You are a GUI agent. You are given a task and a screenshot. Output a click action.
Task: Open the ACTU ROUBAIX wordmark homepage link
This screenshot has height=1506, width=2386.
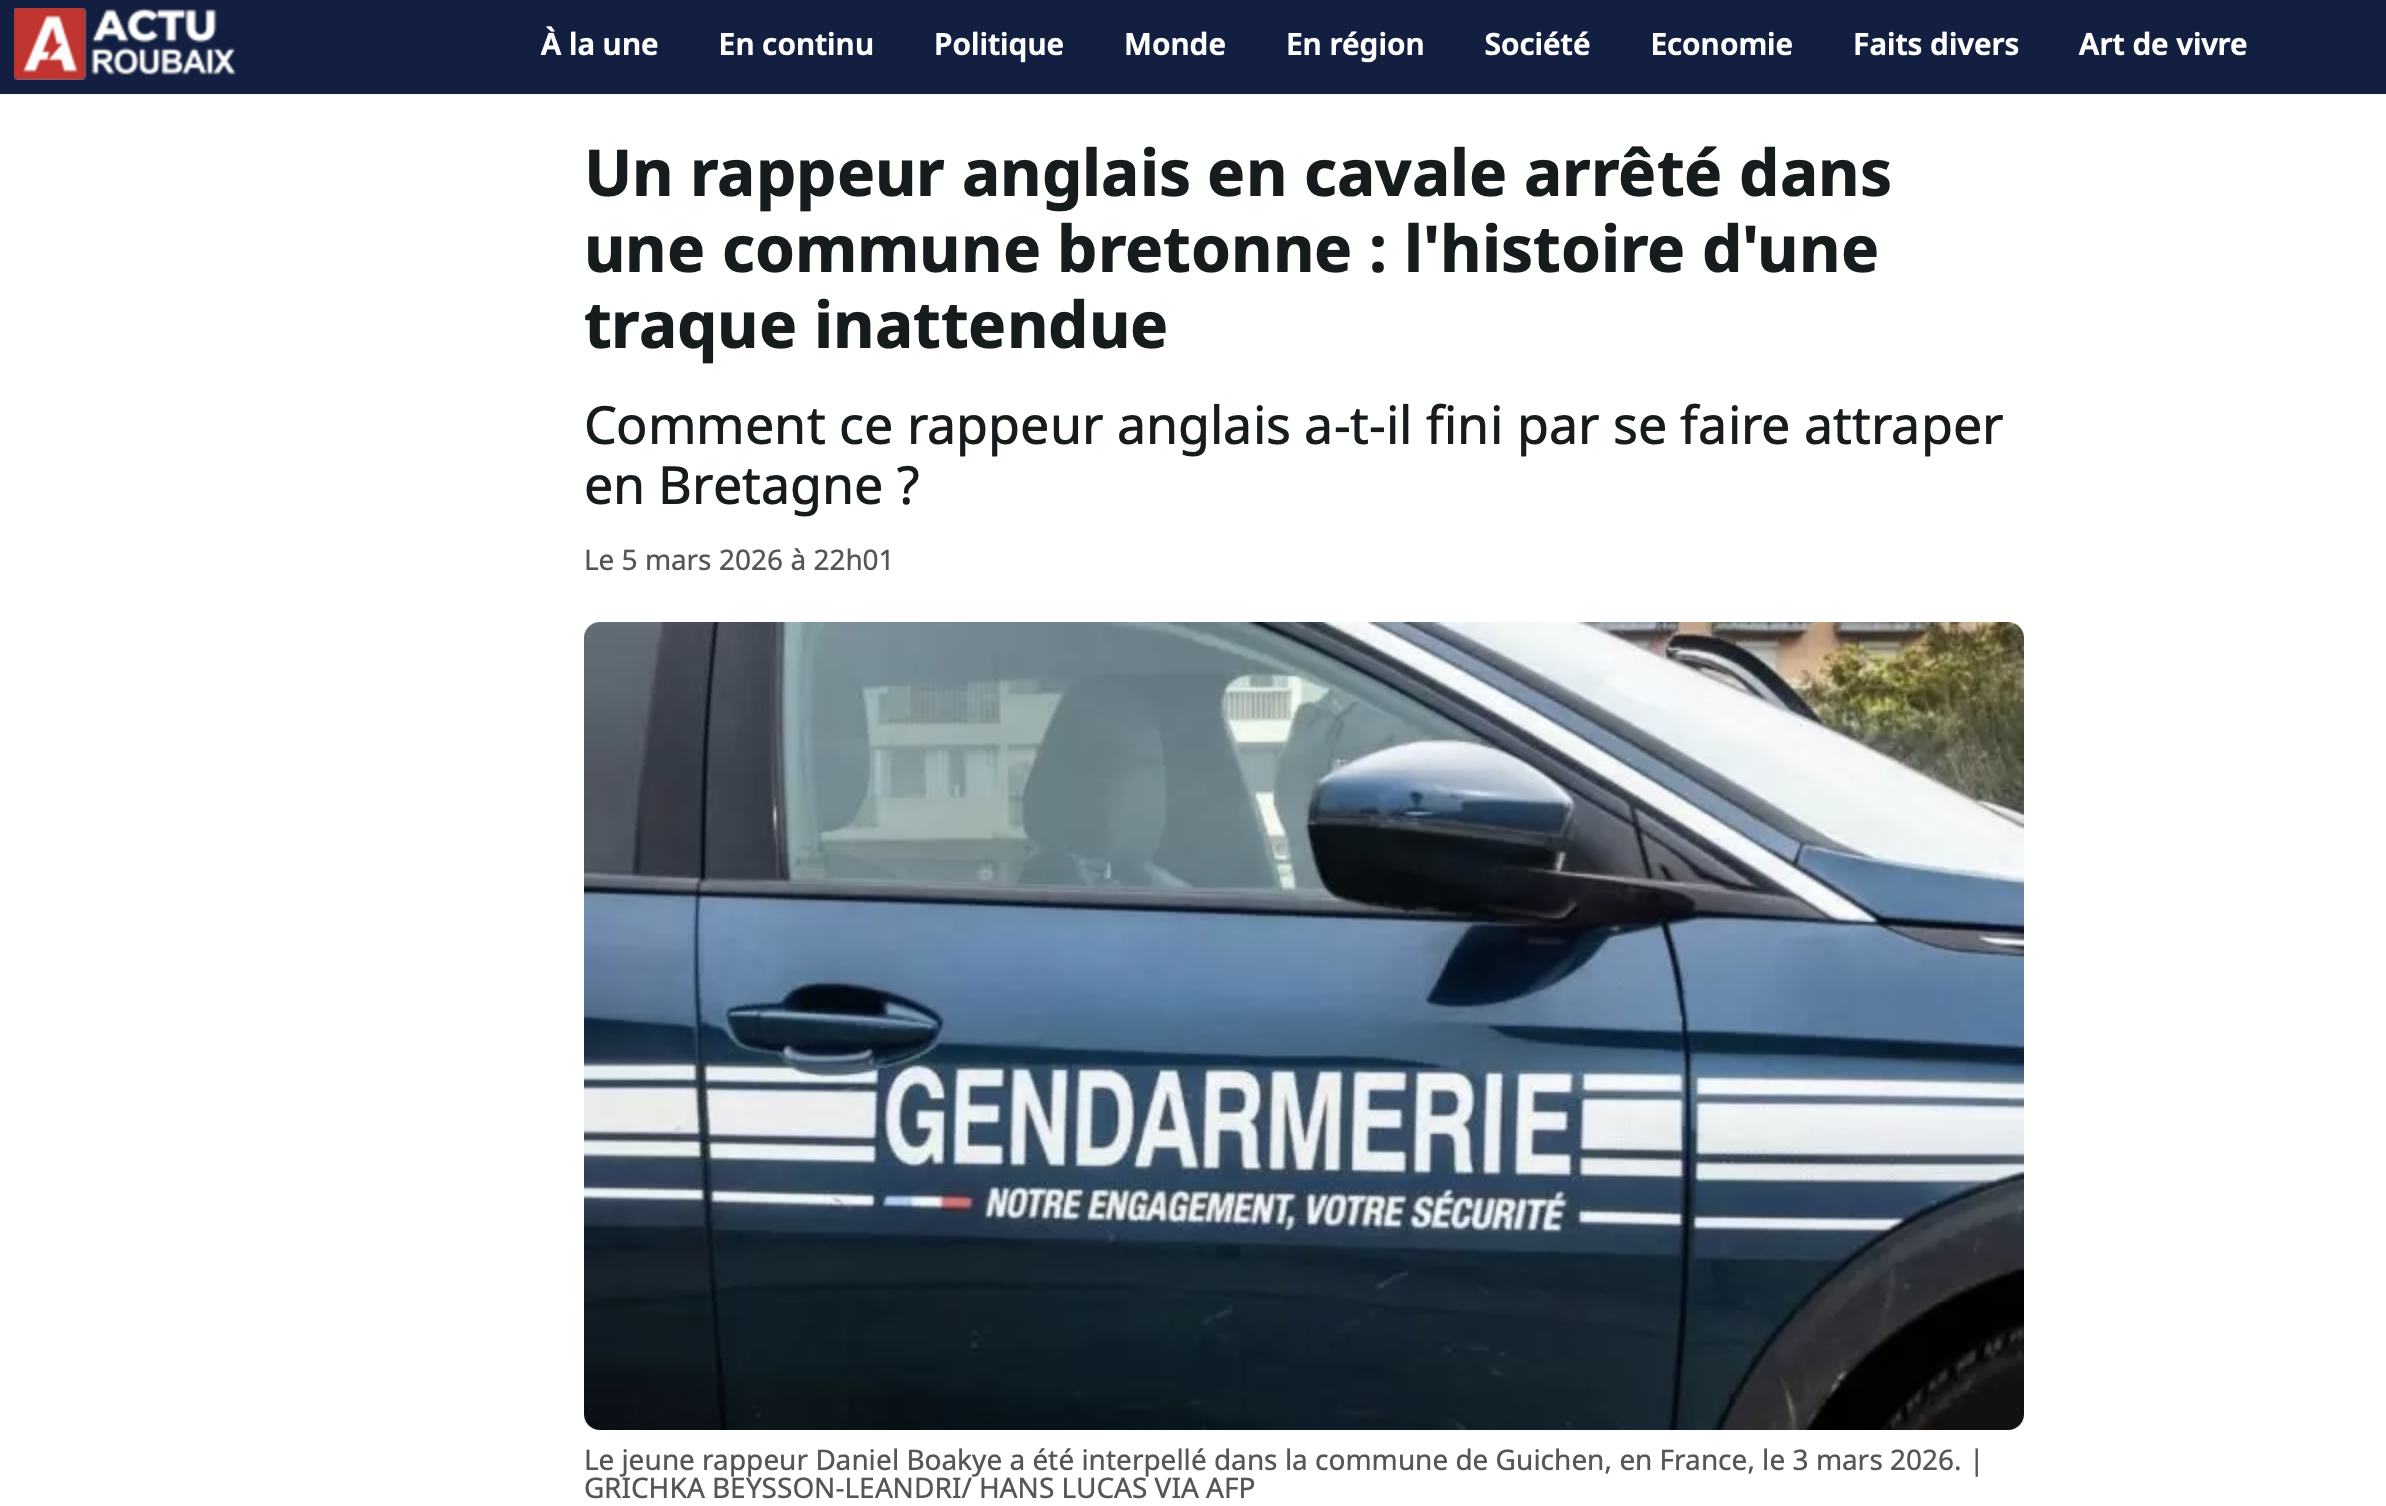163,43
